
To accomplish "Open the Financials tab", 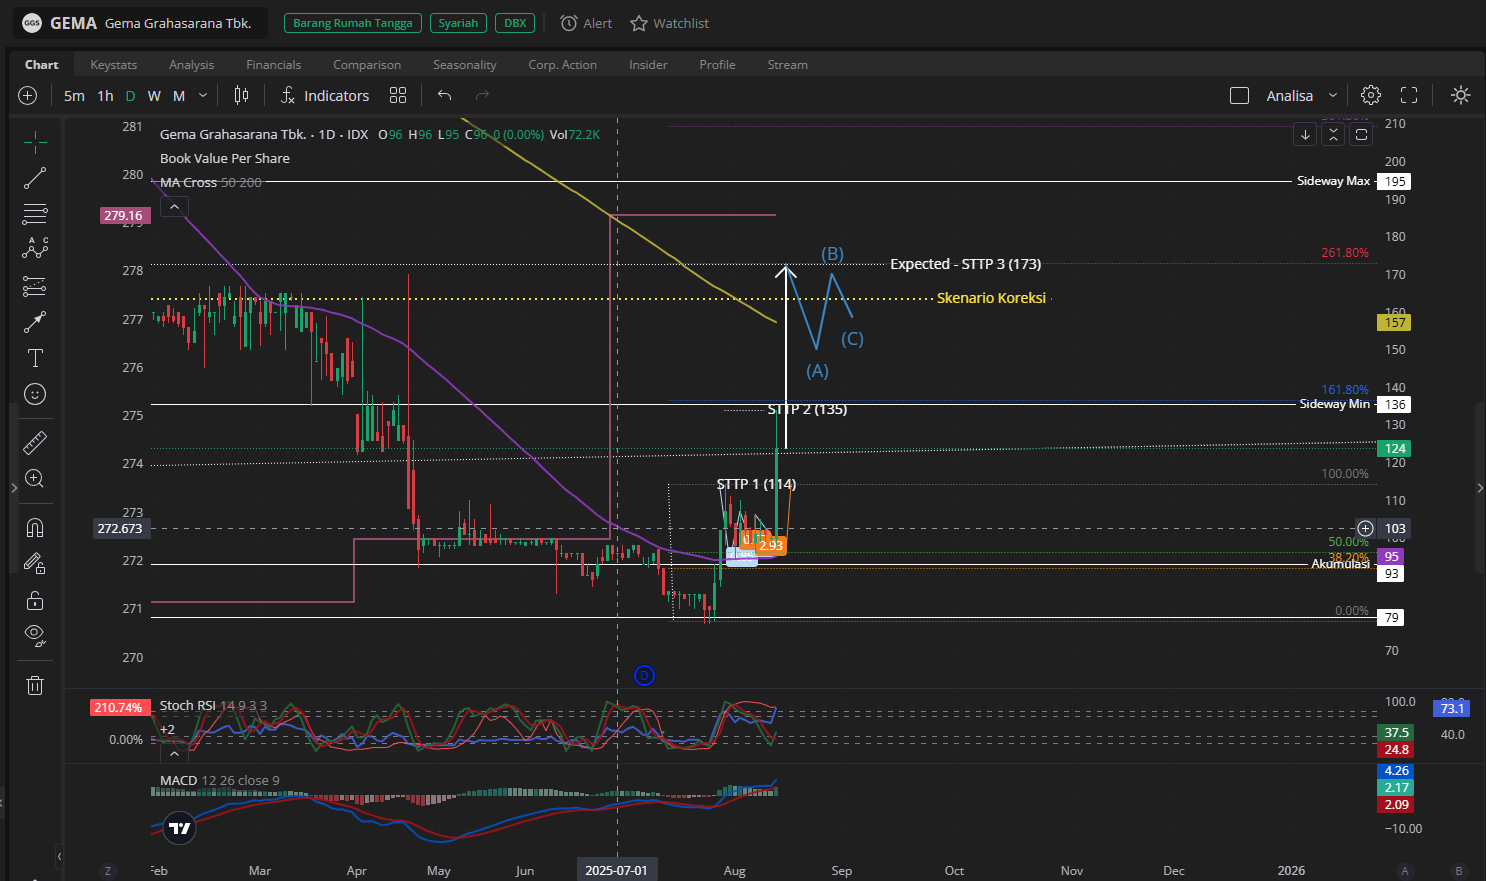I will click(274, 64).
